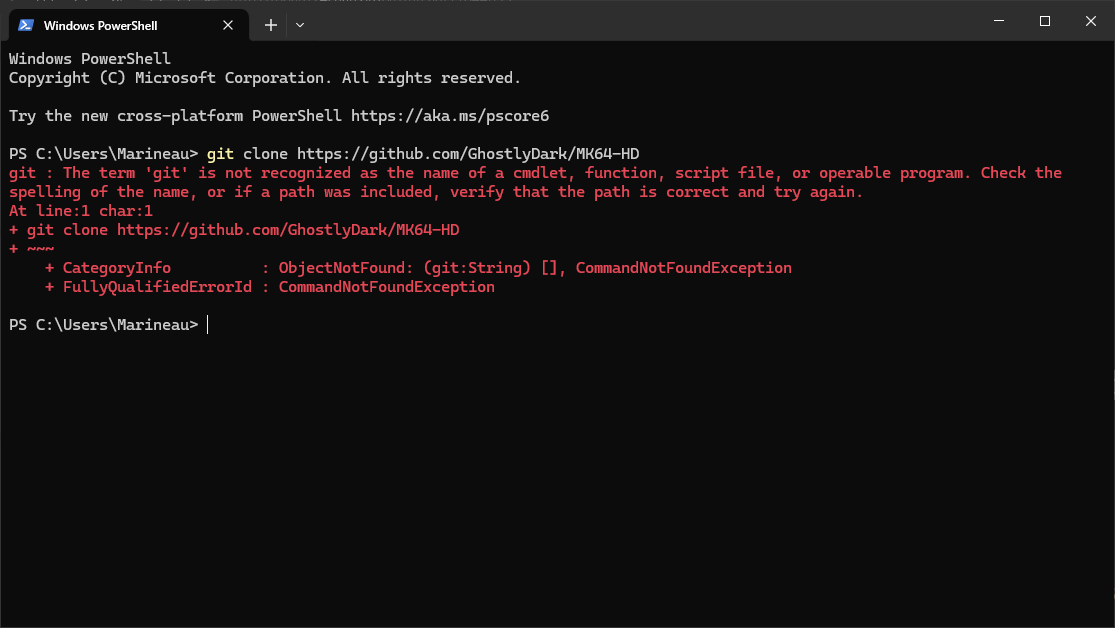Viewport: 1115px width, 628px height.
Task: Click the 'Windows PowerShell' header line in terminal
Action: click(x=90, y=59)
